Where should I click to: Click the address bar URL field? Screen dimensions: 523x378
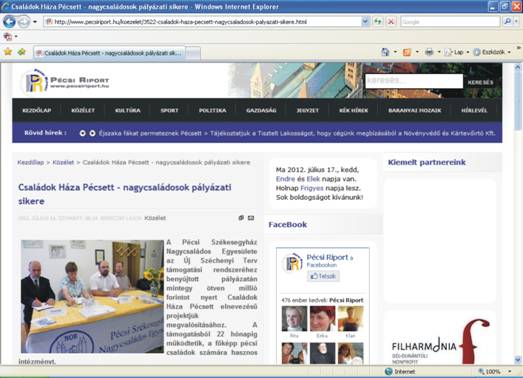coord(202,22)
